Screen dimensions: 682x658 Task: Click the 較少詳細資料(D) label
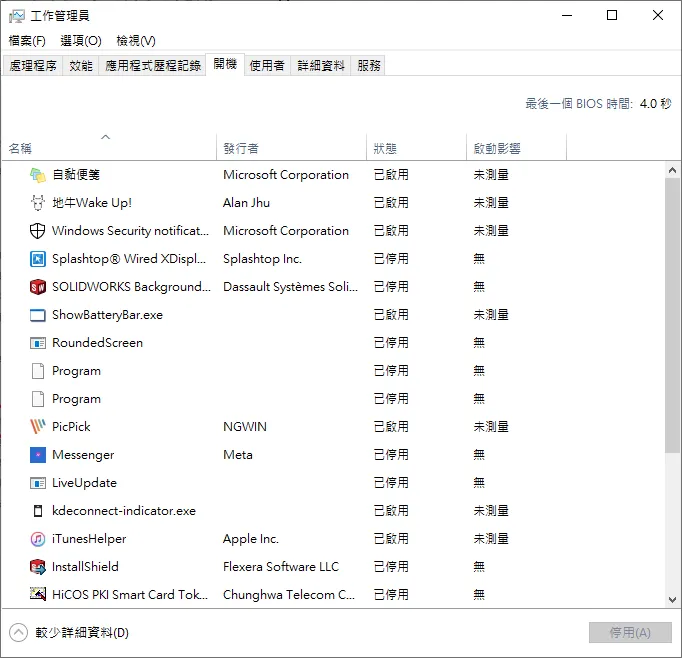coord(82,633)
